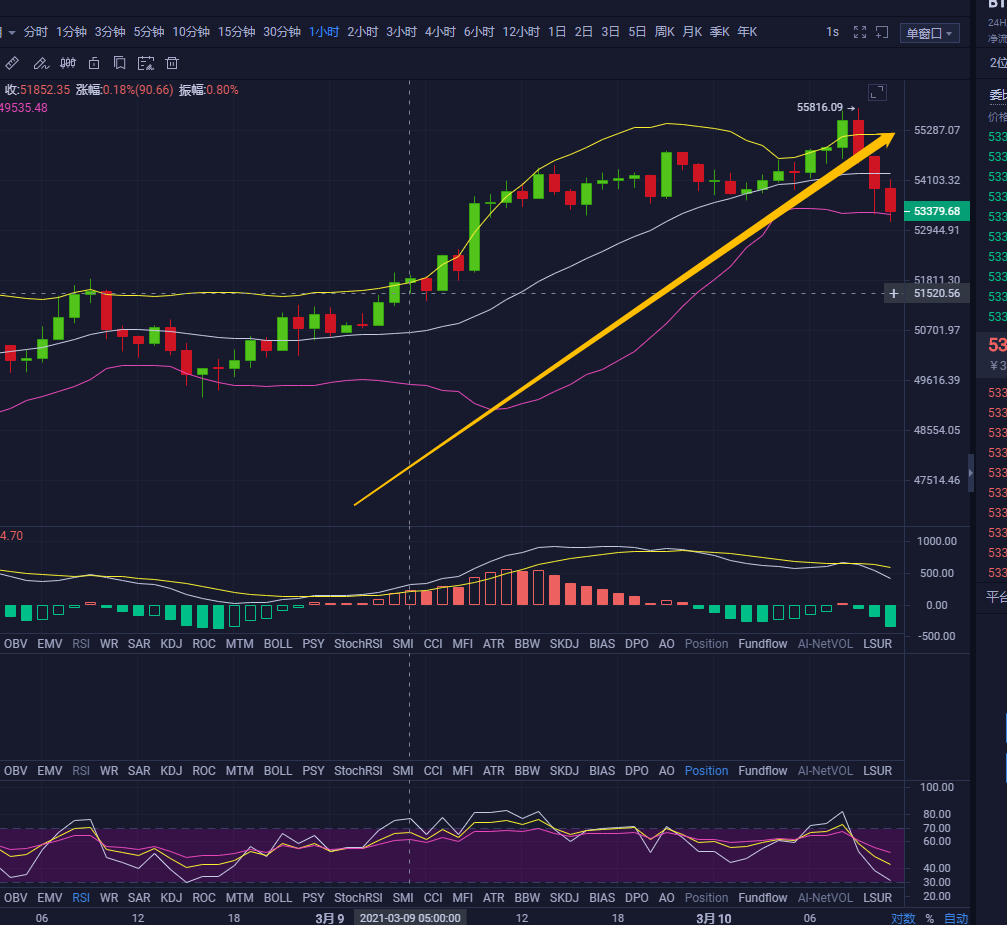The width and height of the screenshot is (1007, 925).
Task: Maximize the main chart with the corner expand icon
Action: [x=877, y=92]
